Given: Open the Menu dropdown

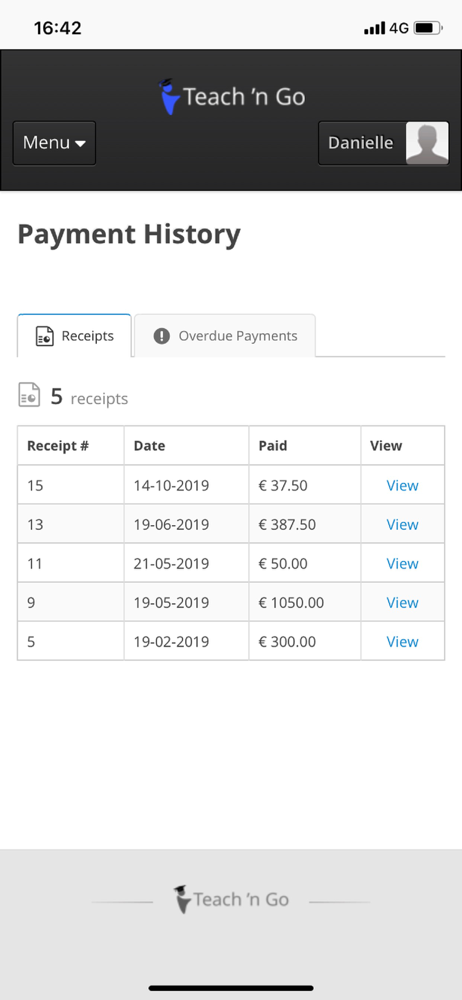Looking at the screenshot, I should tap(54, 143).
